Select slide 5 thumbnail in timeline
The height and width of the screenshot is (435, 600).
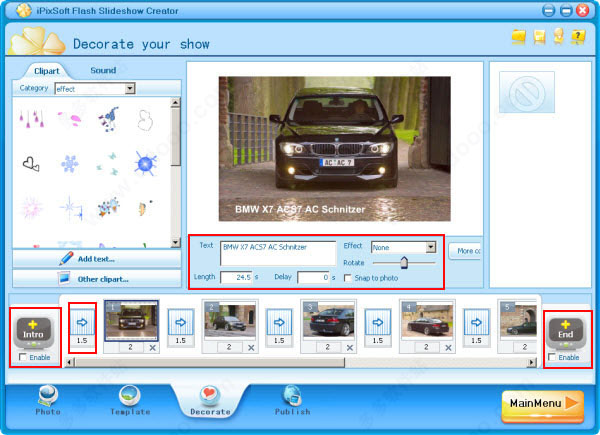(x=518, y=320)
